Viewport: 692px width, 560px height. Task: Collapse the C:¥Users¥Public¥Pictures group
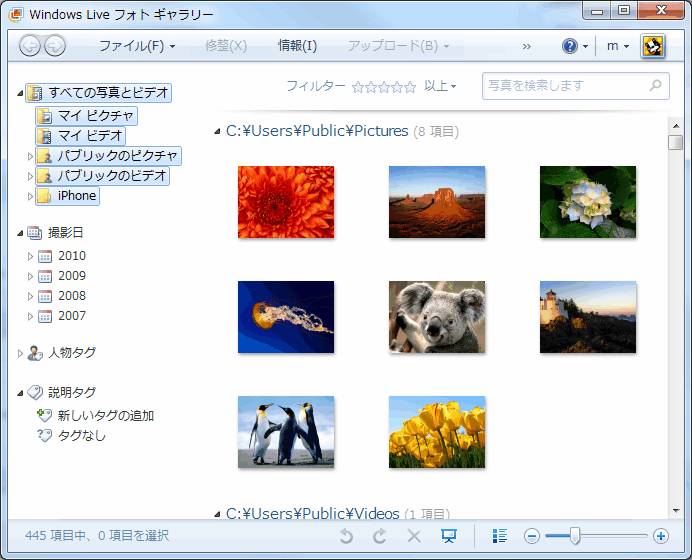coord(217,132)
